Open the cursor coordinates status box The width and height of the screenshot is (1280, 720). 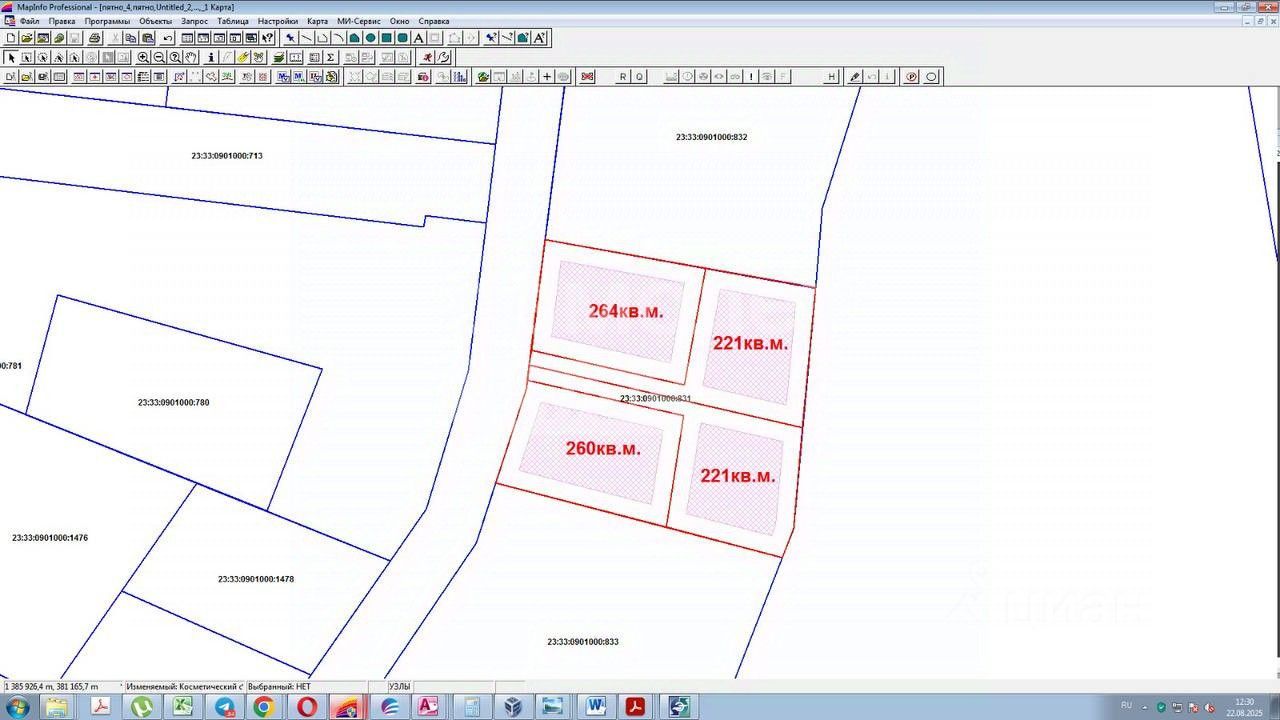(60, 687)
